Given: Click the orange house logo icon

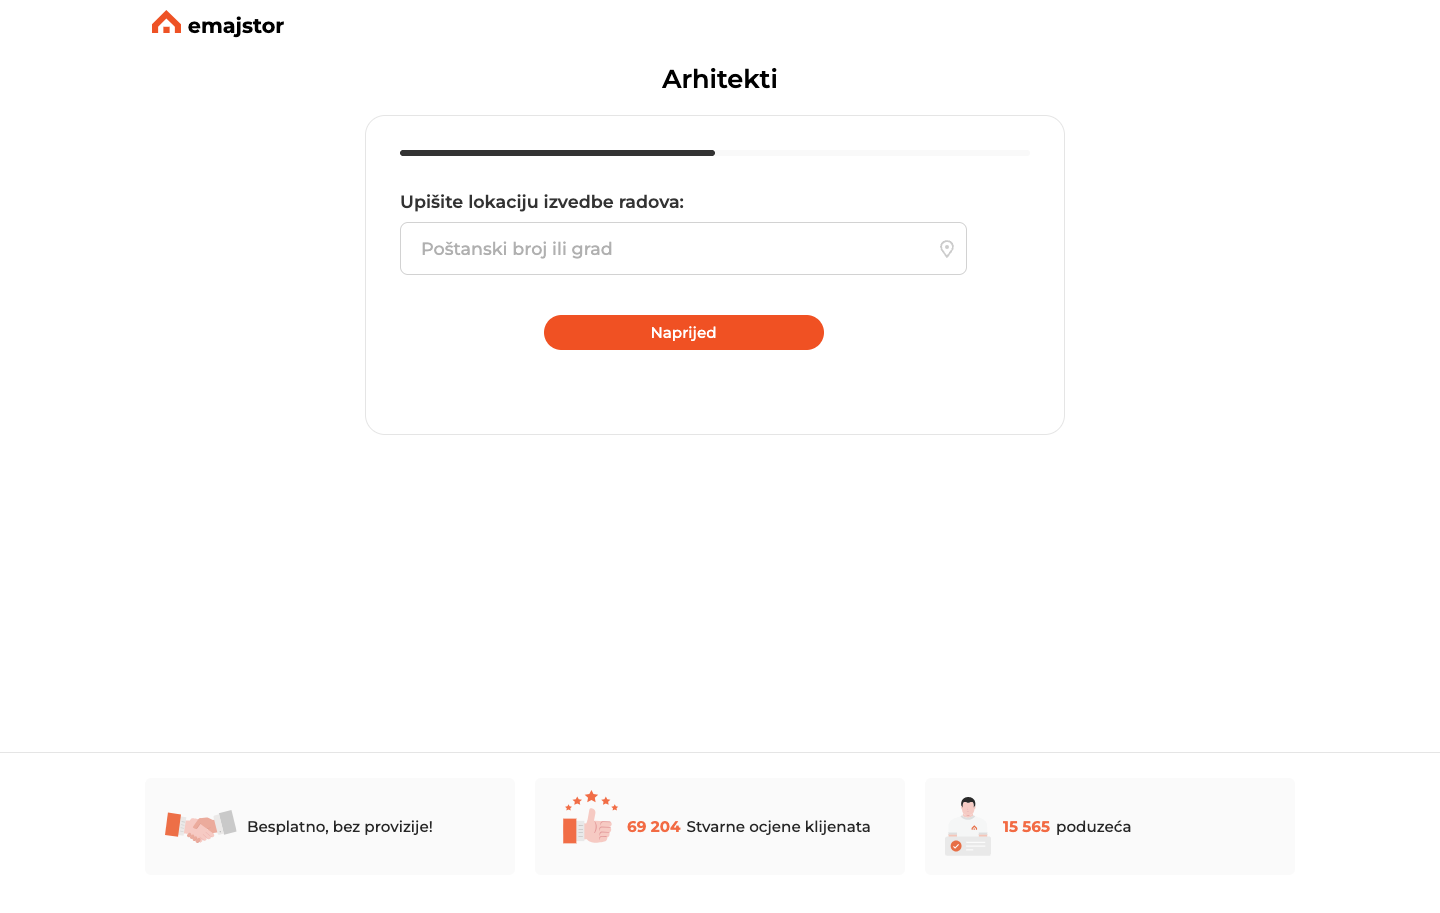Looking at the screenshot, I should coord(166,23).
